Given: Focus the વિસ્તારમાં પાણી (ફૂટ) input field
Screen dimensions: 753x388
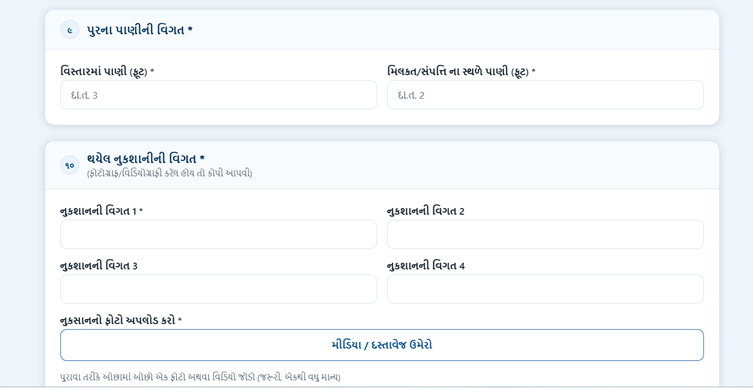Looking at the screenshot, I should 219,95.
